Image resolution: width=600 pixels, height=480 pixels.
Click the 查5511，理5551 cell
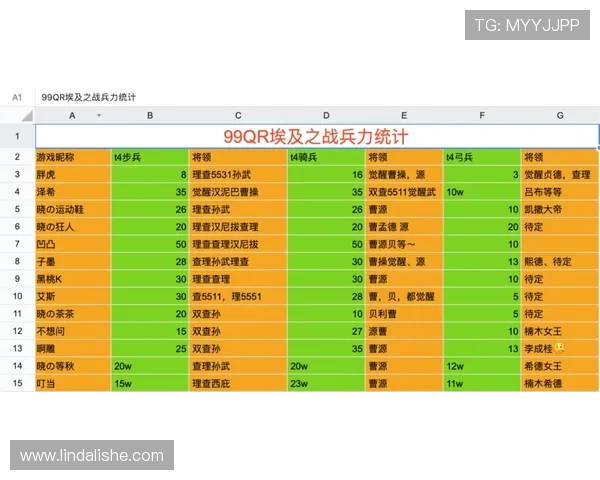tap(238, 296)
